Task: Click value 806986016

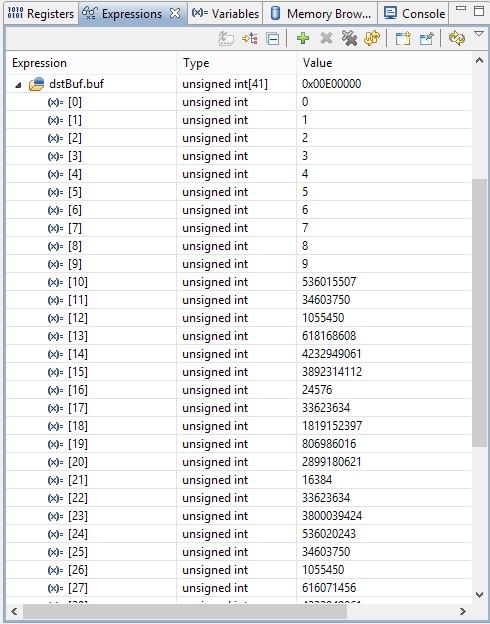Action: [x=329, y=444]
